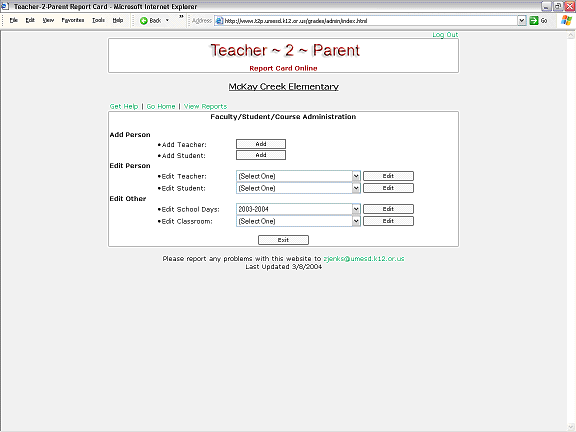Click Edit button next to Edit Student
Screen dimensions: 576x432
click(x=388, y=188)
